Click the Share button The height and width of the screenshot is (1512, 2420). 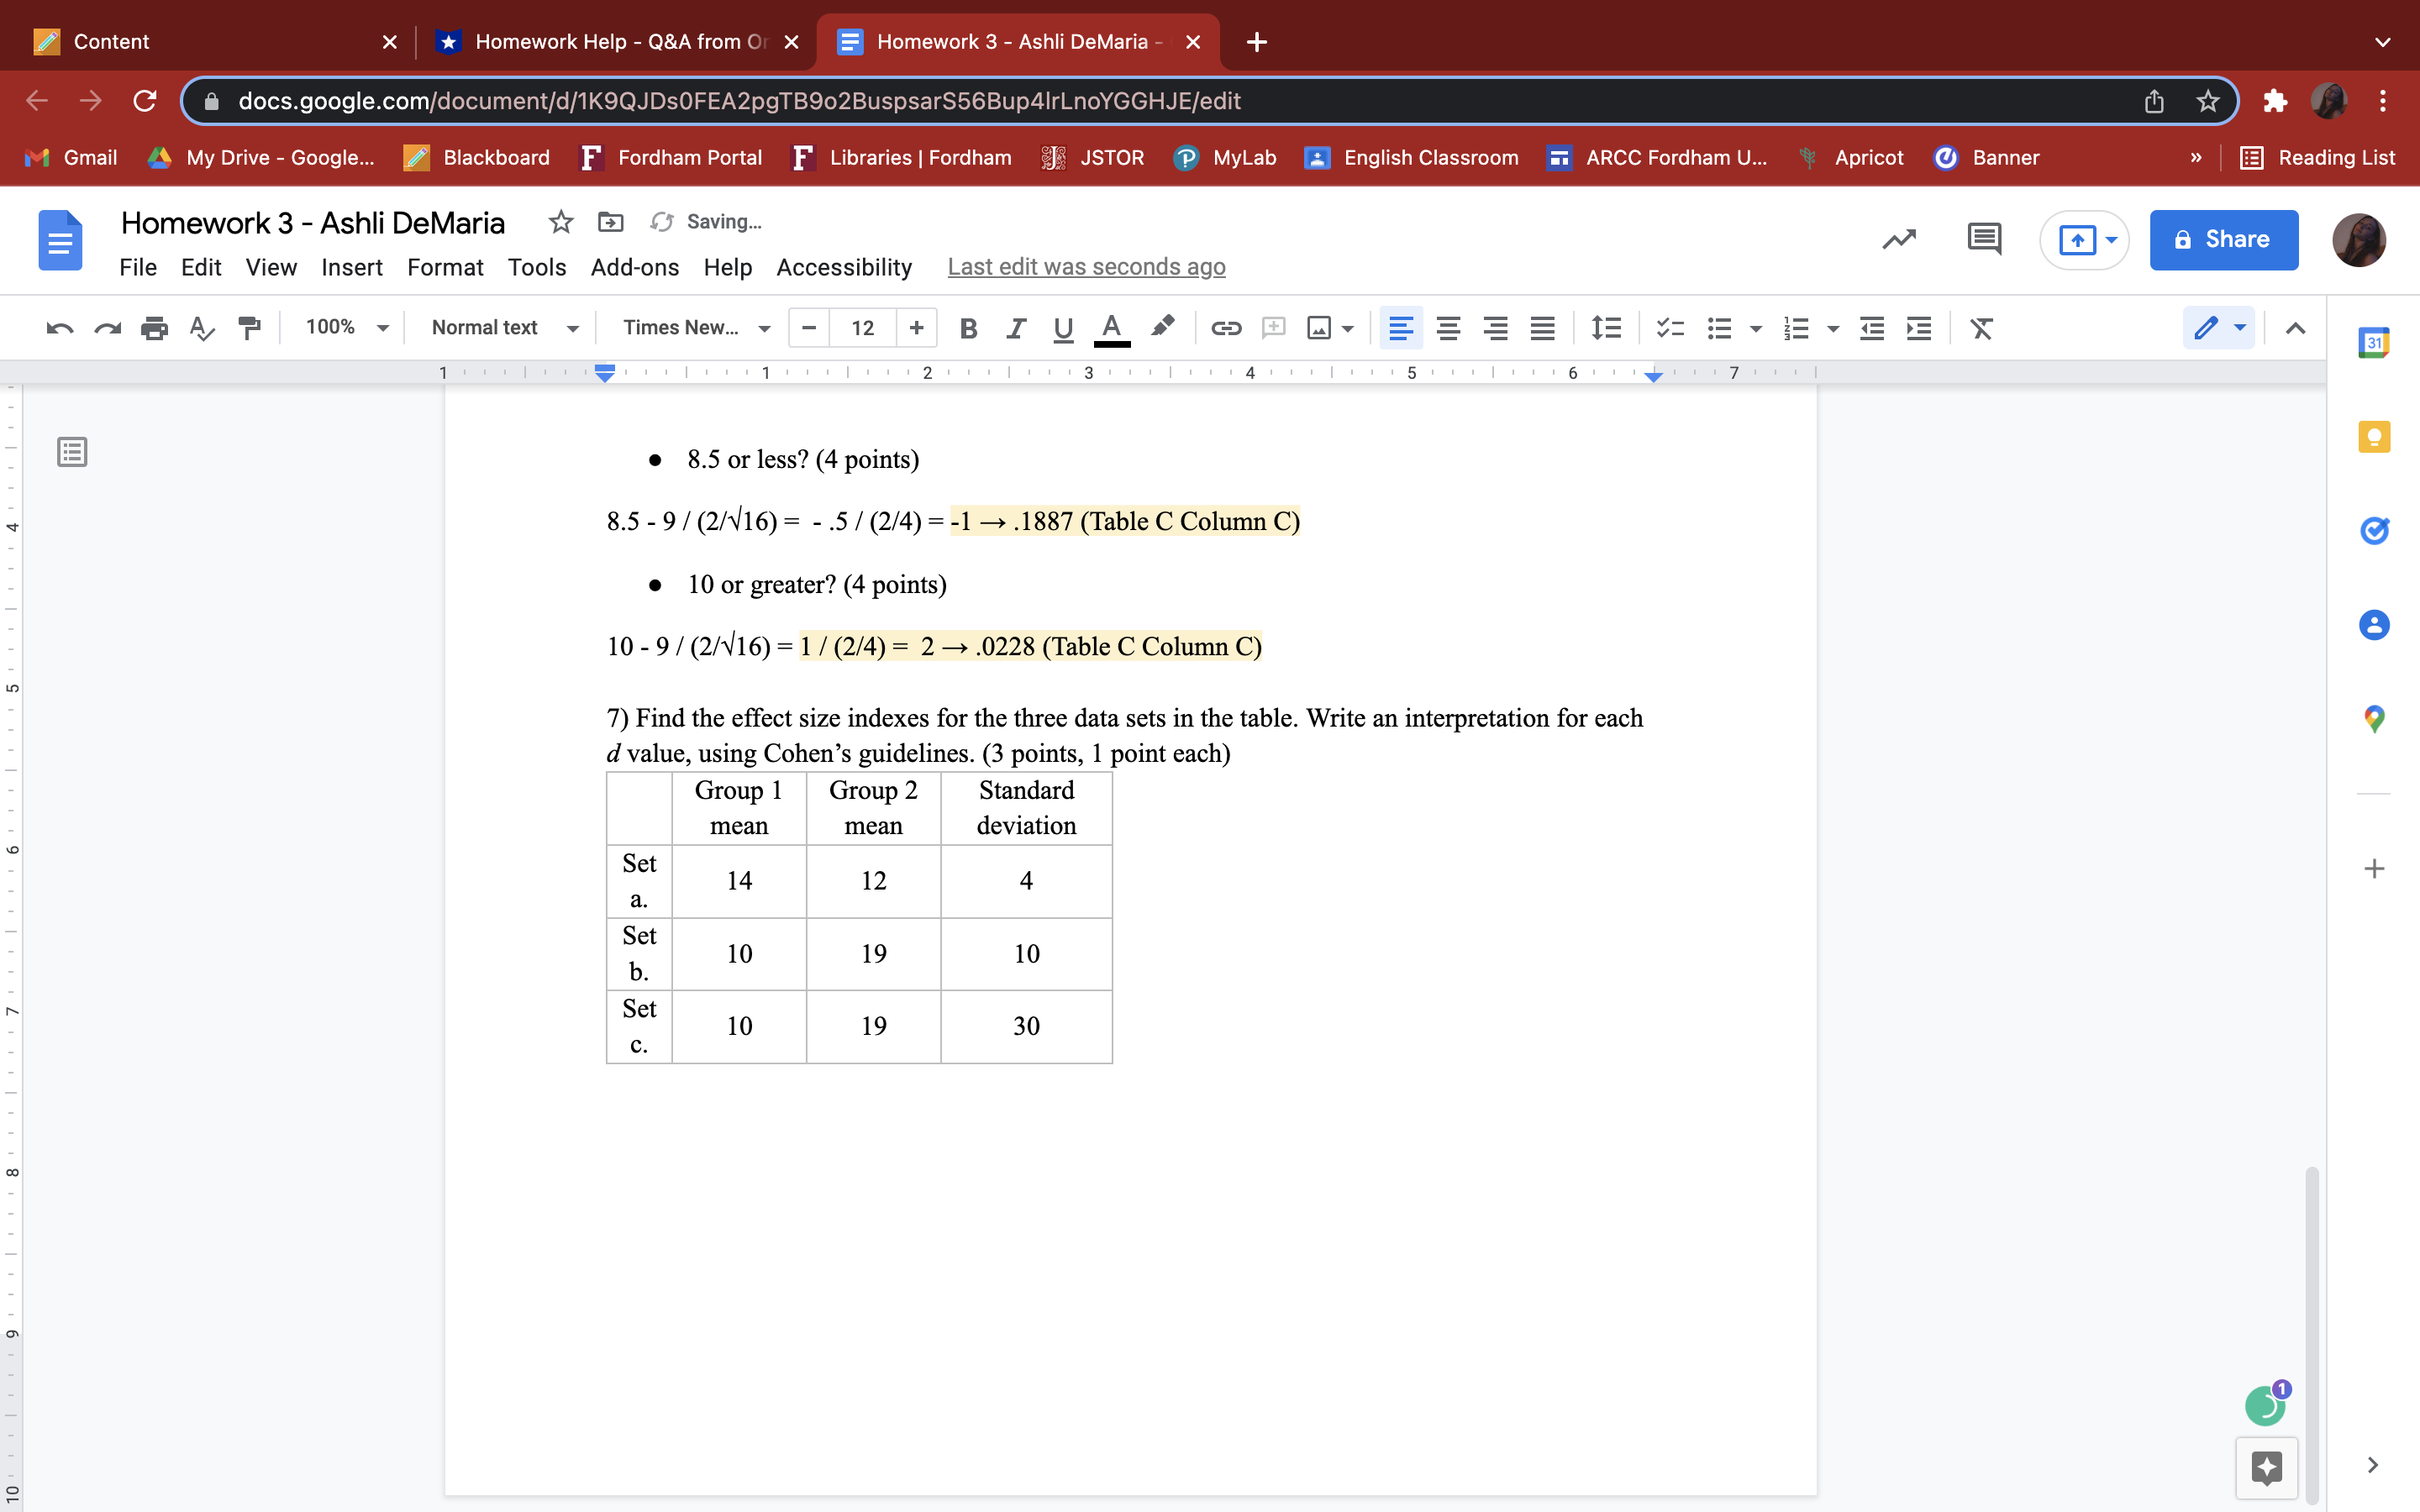tap(2222, 240)
